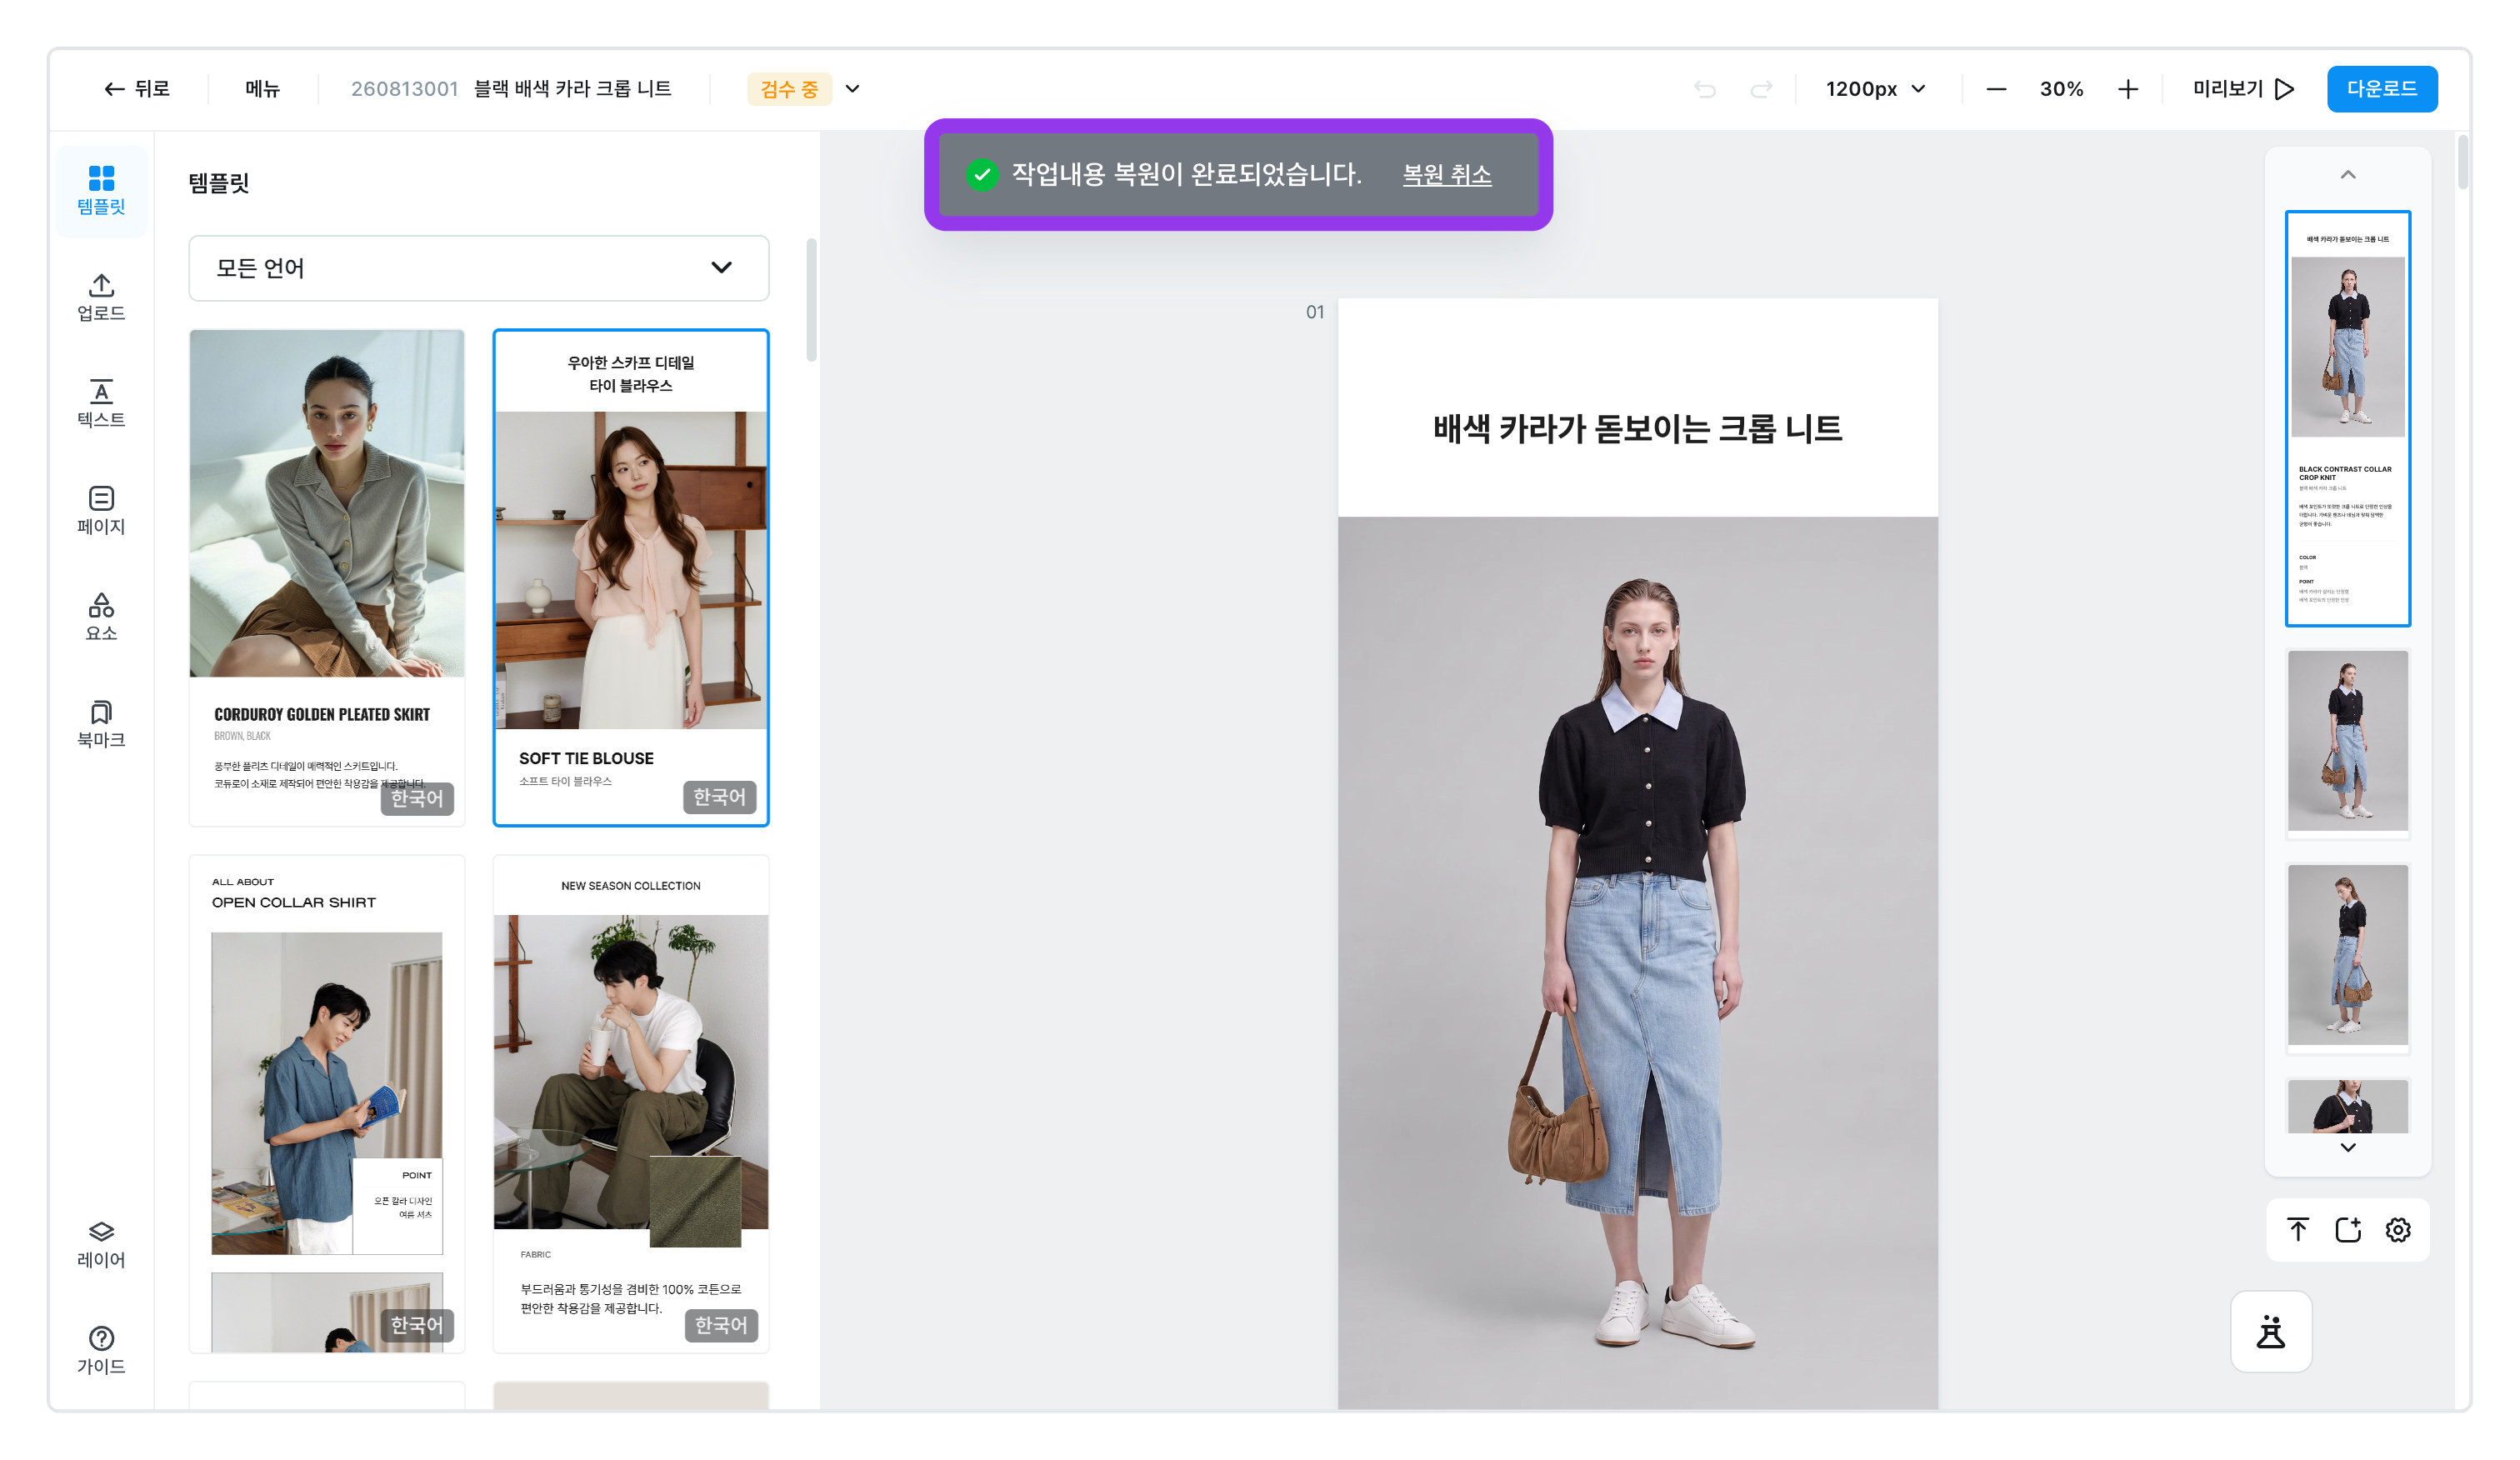Open the 템플릿 sidebar panel

pyautogui.click(x=101, y=191)
